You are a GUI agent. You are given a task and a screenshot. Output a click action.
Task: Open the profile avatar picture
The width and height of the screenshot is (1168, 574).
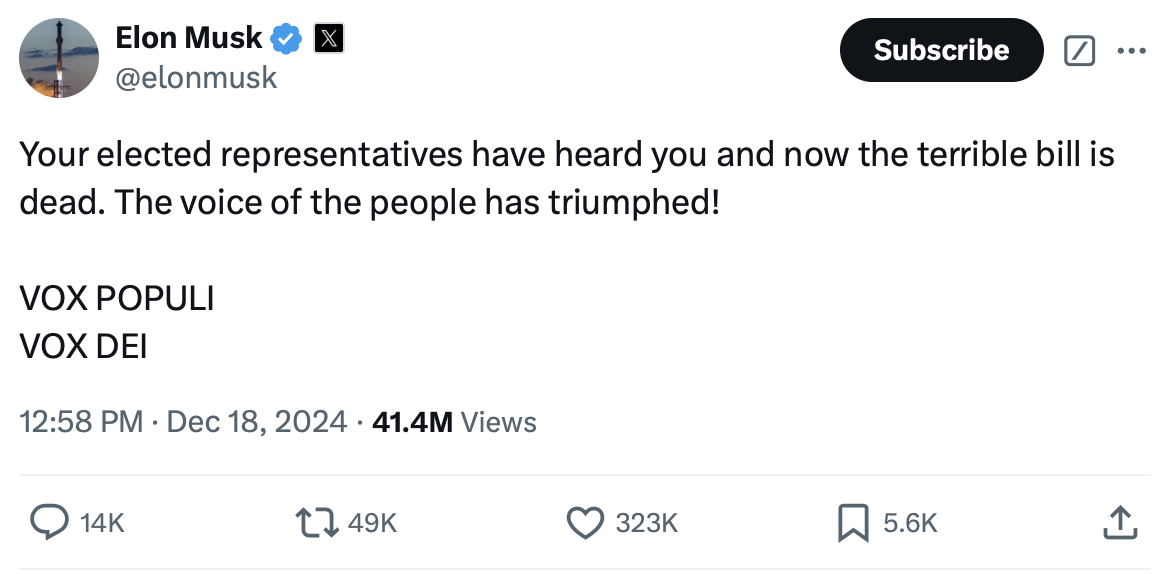click(59, 58)
